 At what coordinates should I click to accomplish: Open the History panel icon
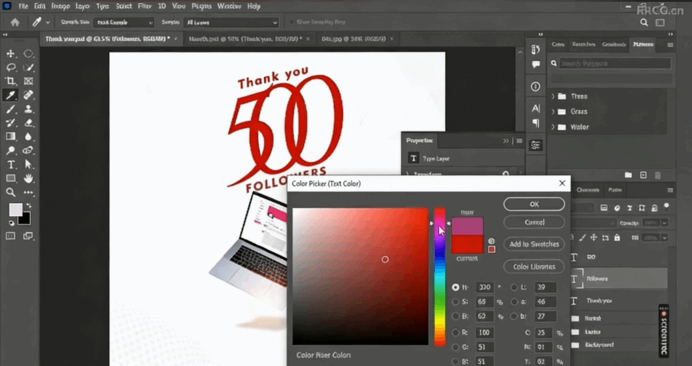(x=536, y=49)
